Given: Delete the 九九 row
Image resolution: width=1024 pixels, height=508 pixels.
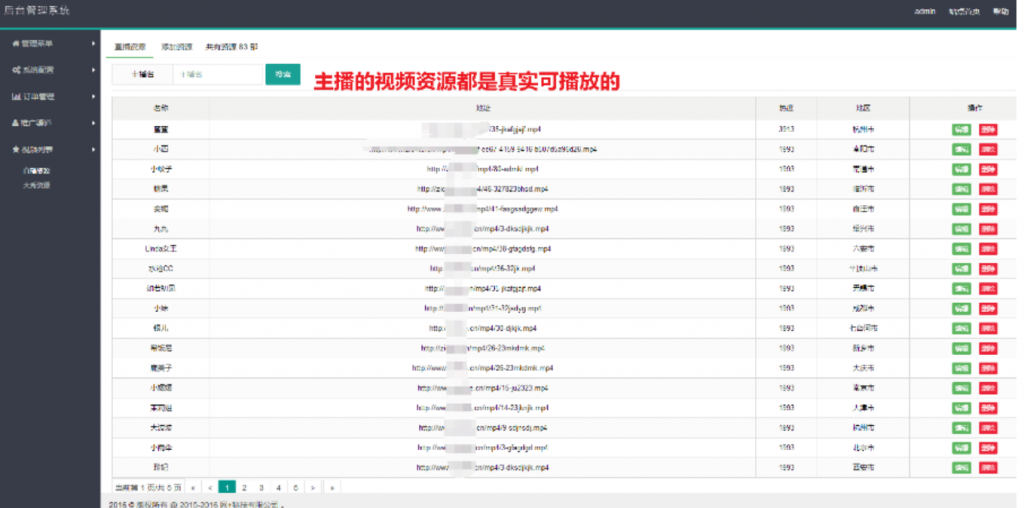Looking at the screenshot, I should pos(988,229).
